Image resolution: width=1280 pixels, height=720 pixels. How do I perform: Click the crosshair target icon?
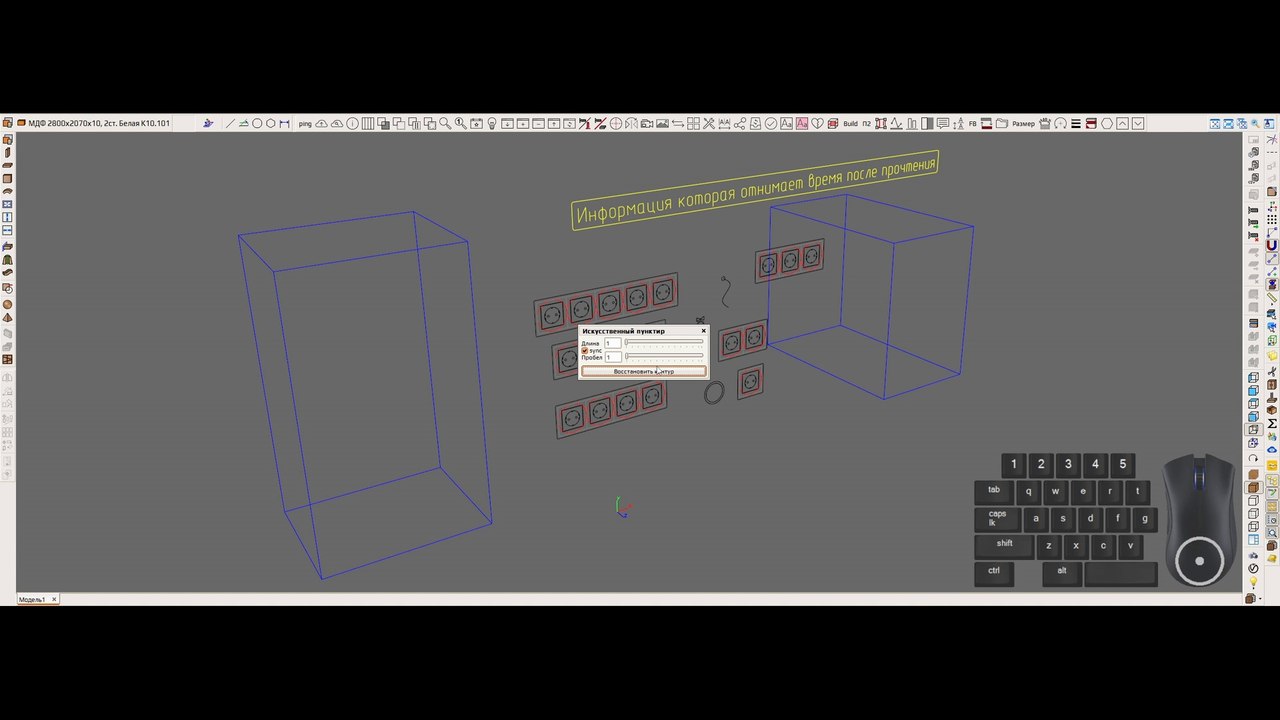tap(616, 124)
